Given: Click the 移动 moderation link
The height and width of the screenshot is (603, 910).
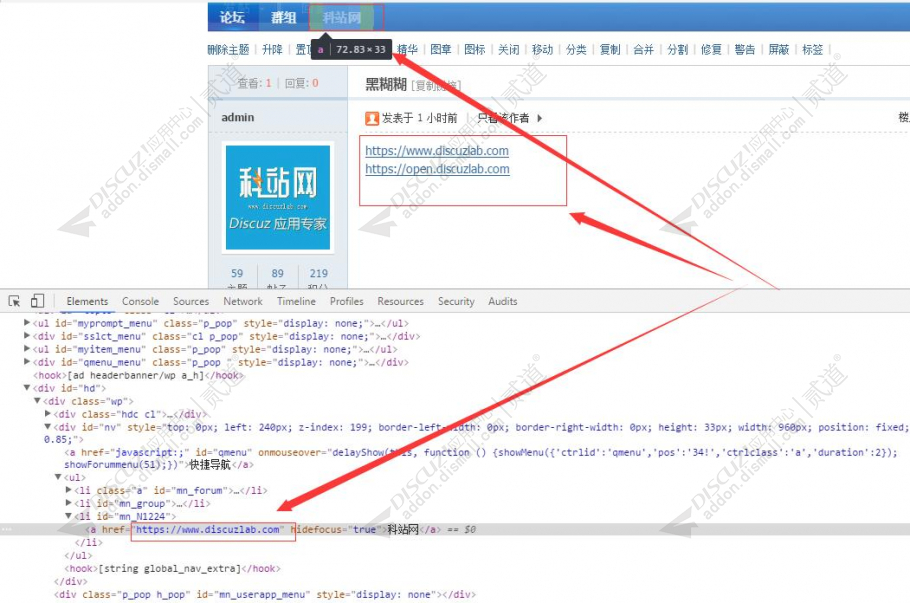Looking at the screenshot, I should click(542, 50).
